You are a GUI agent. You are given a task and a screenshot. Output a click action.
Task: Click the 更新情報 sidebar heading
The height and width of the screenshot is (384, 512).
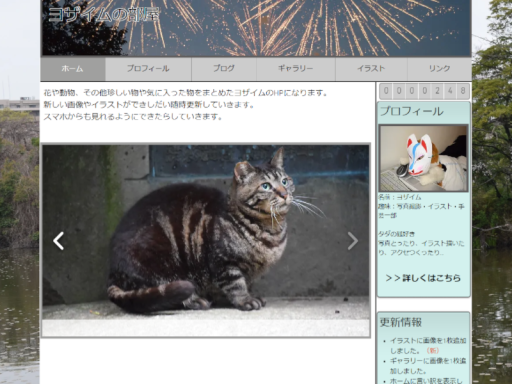point(401,322)
